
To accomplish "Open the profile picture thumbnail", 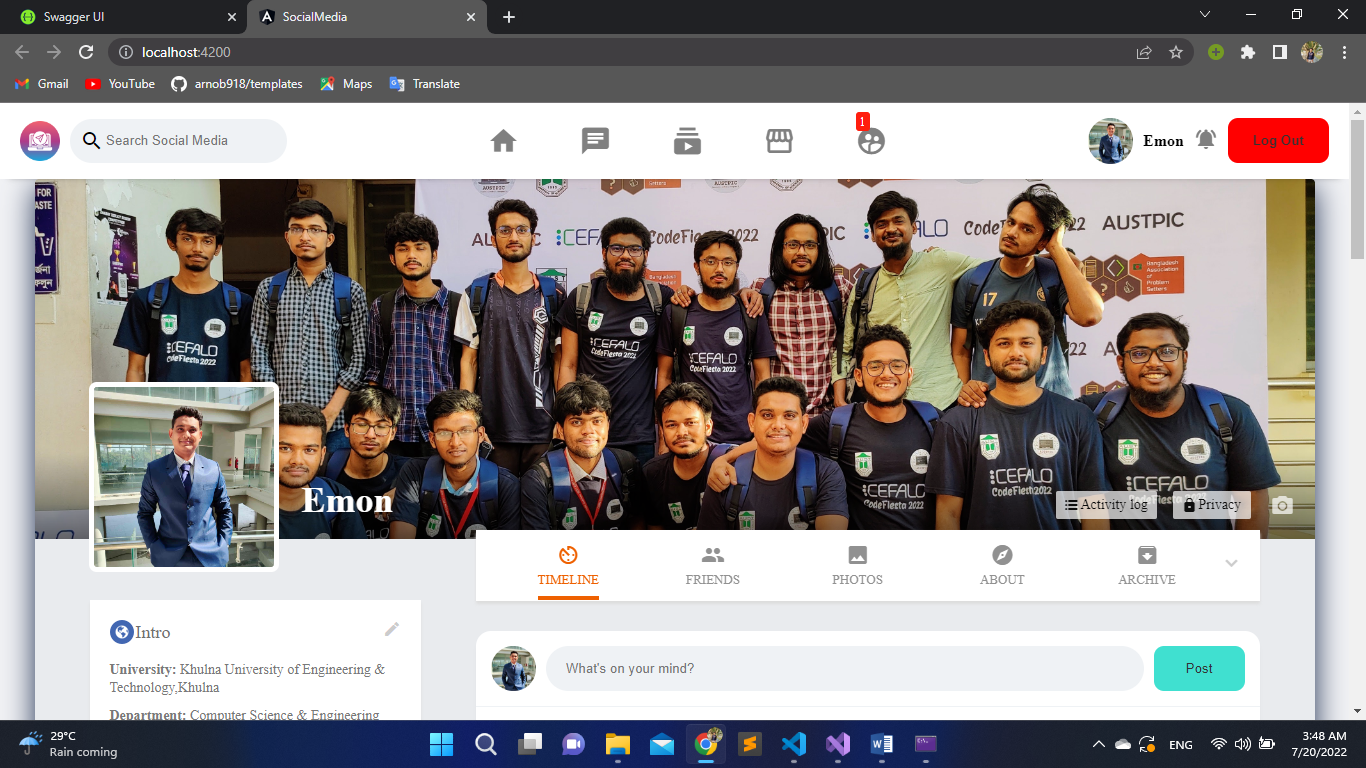I will coord(184,477).
